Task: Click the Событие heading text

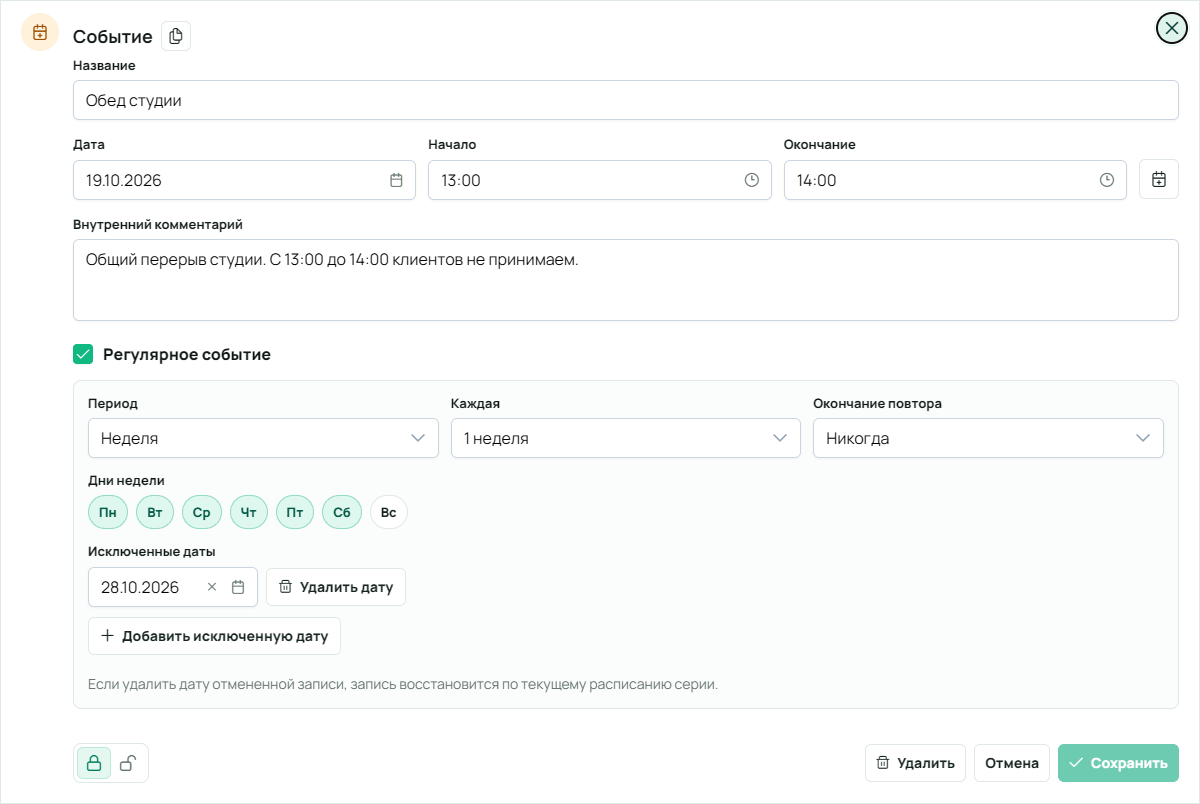Action: click(113, 37)
